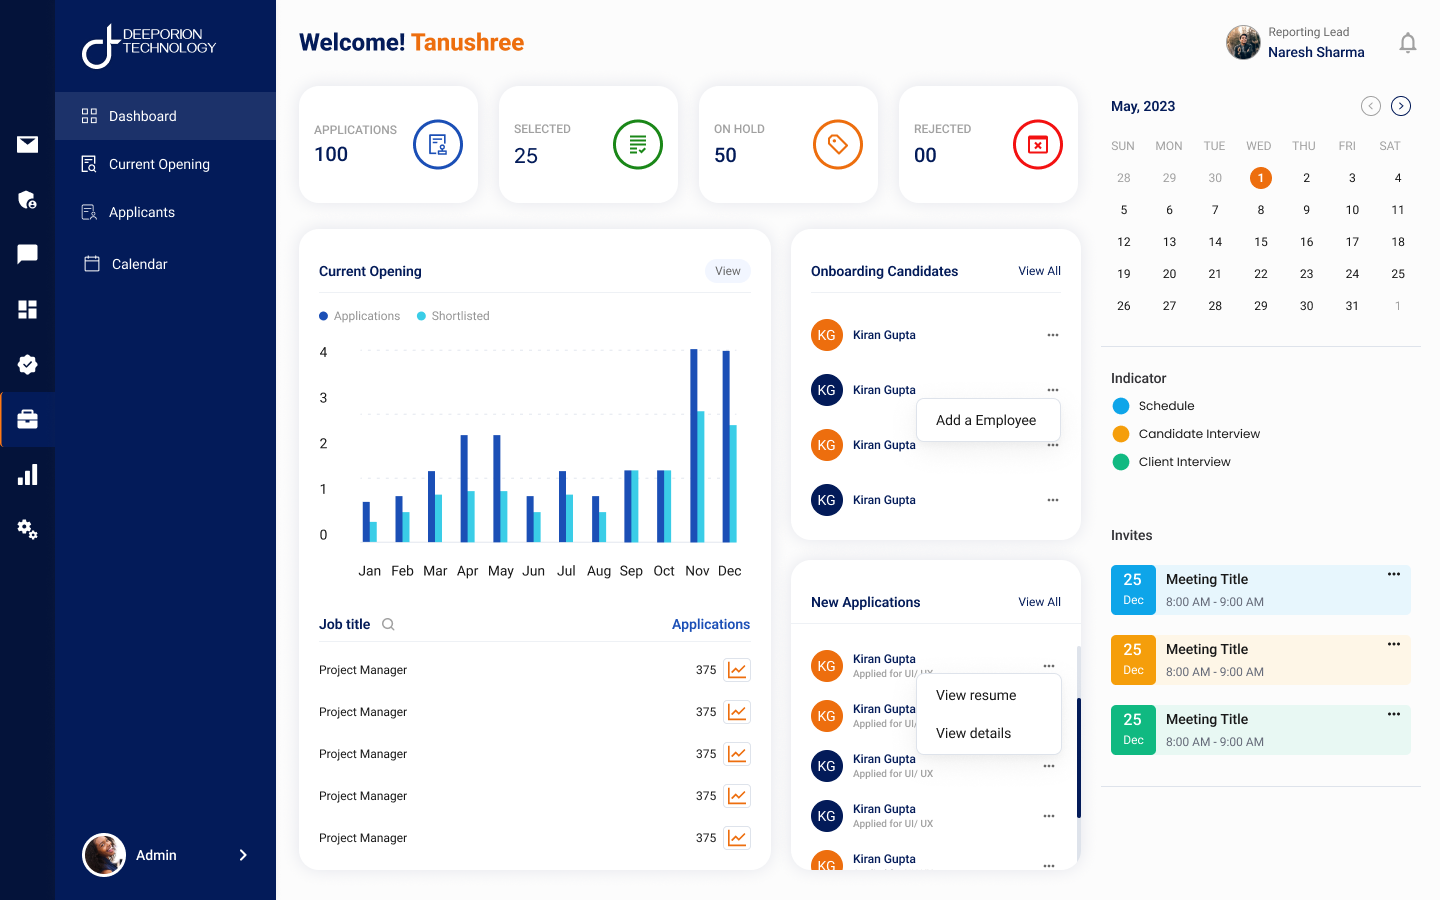
Task: Expand the Admin profile chevron
Action: [x=243, y=855]
